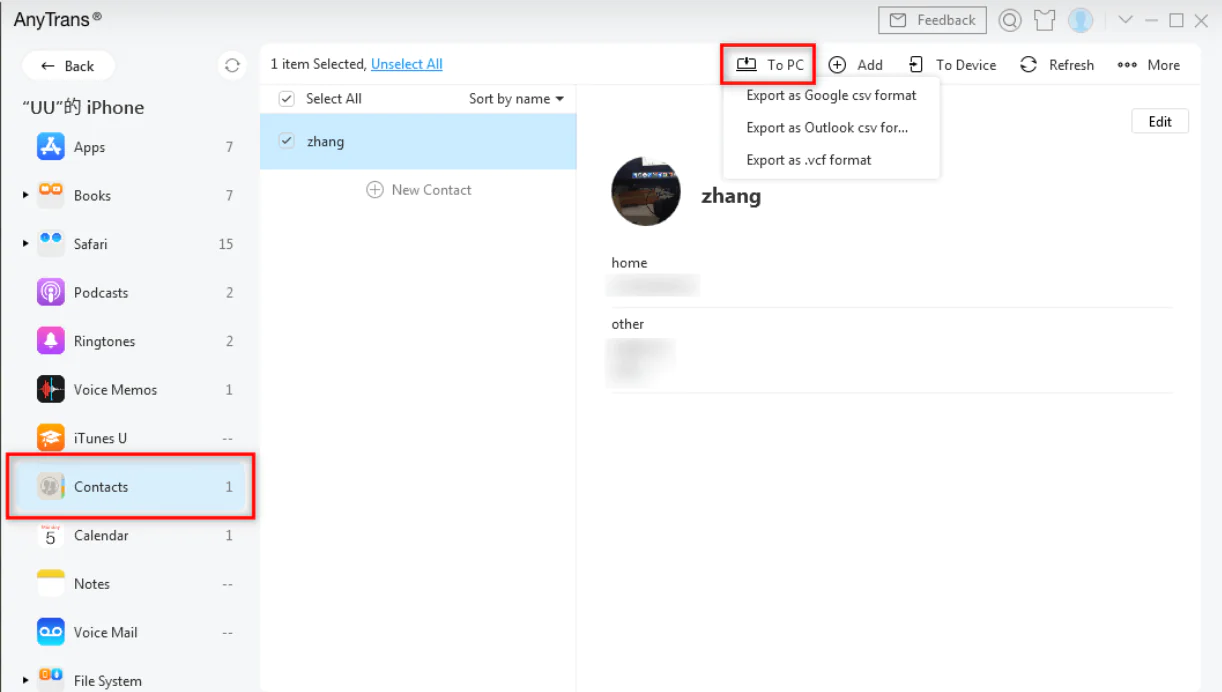Open the Podcasts category icon

(x=51, y=292)
